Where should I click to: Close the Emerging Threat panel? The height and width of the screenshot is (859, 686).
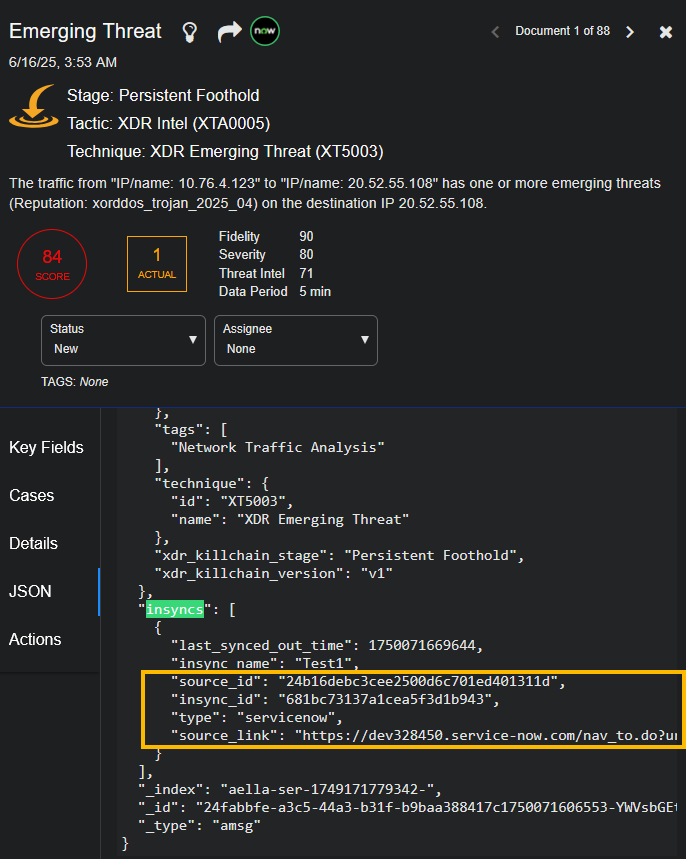click(x=666, y=32)
